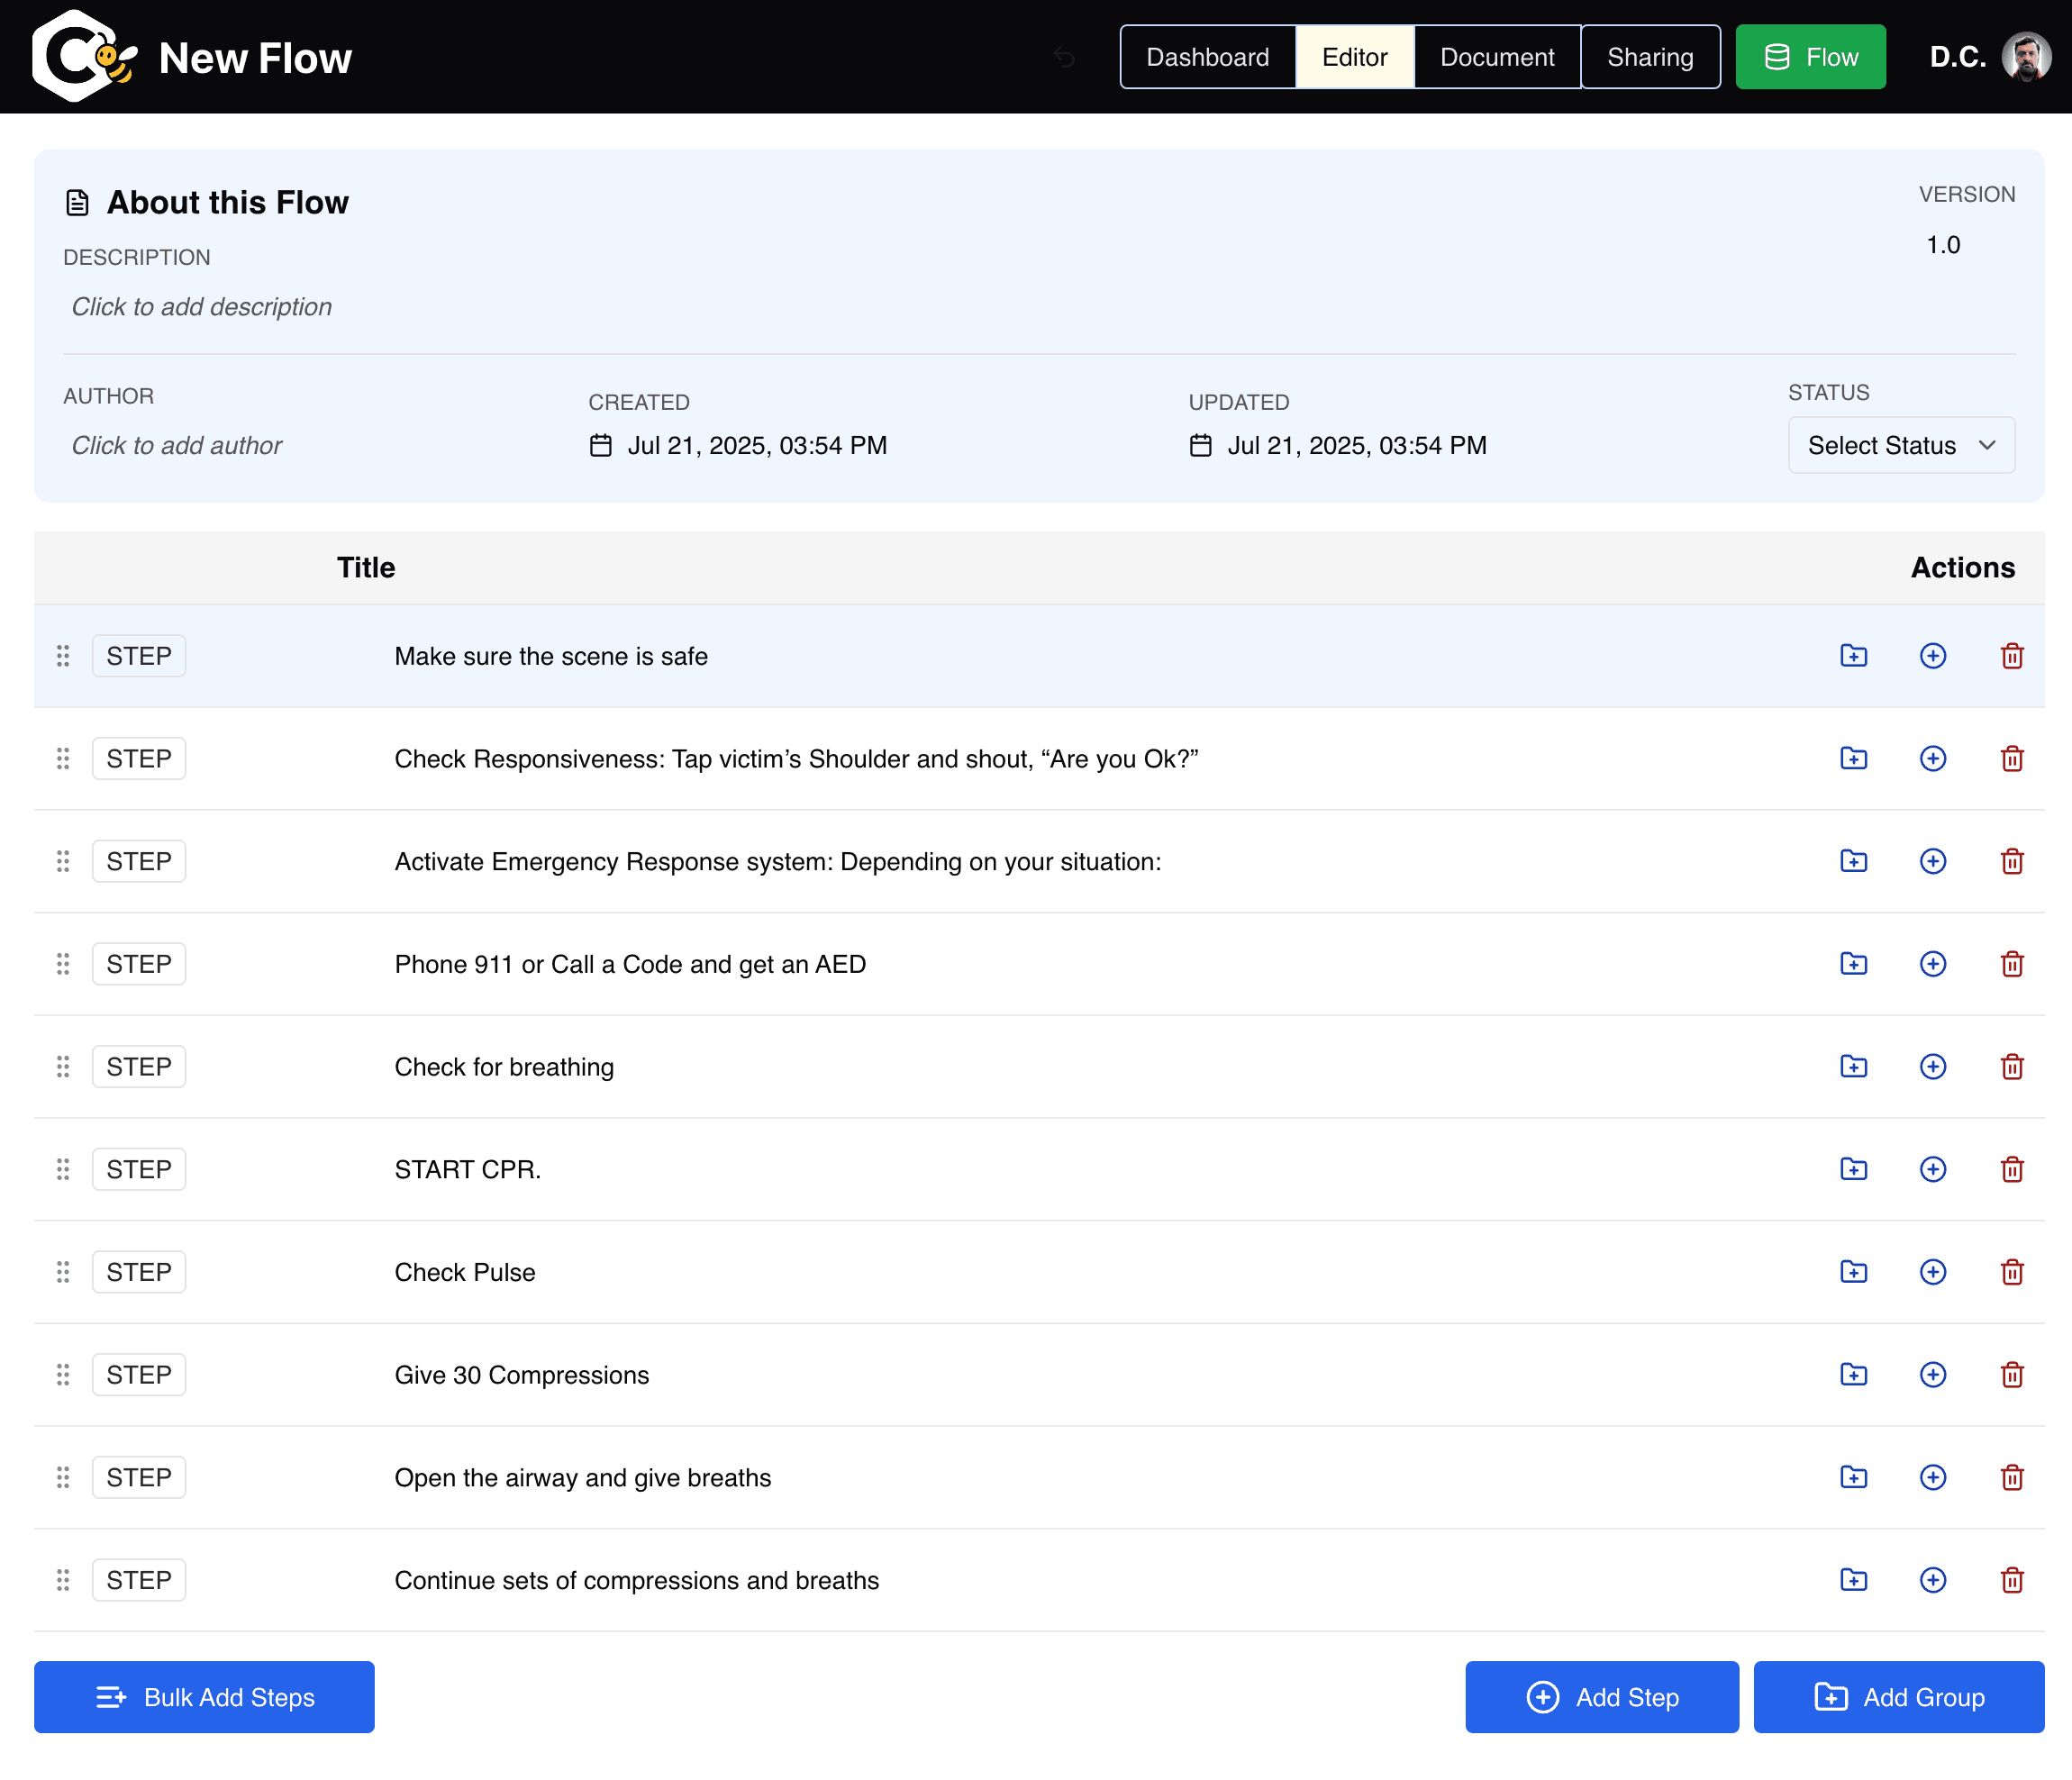Click the undo arrow icon in header
The width and height of the screenshot is (2072, 1780).
pos(1064,57)
